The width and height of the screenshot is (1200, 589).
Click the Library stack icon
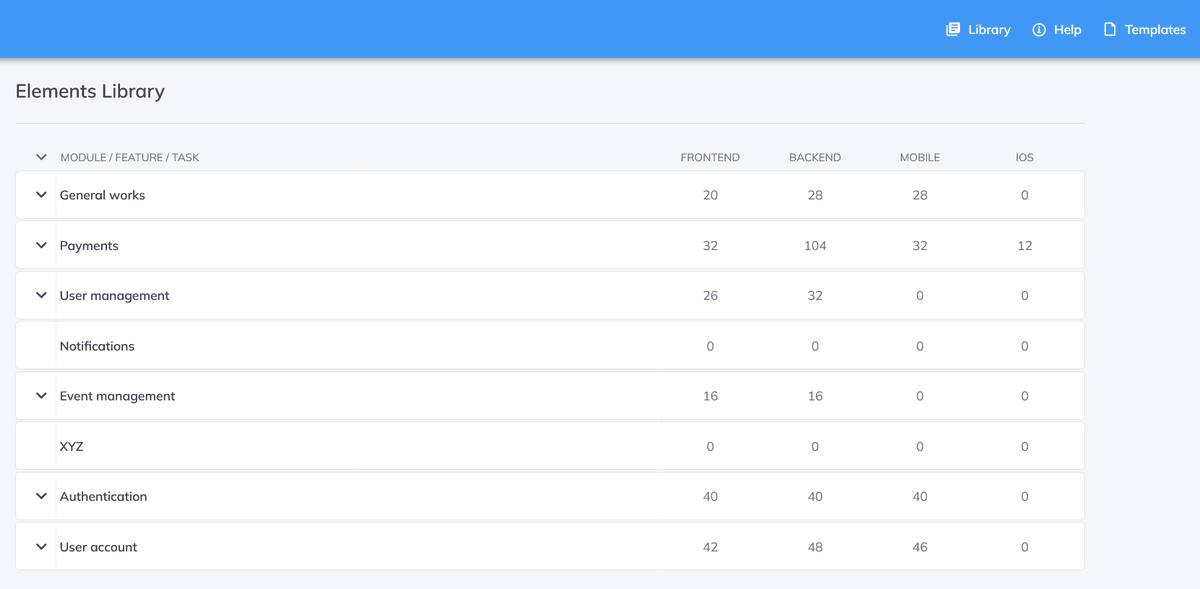point(953,29)
